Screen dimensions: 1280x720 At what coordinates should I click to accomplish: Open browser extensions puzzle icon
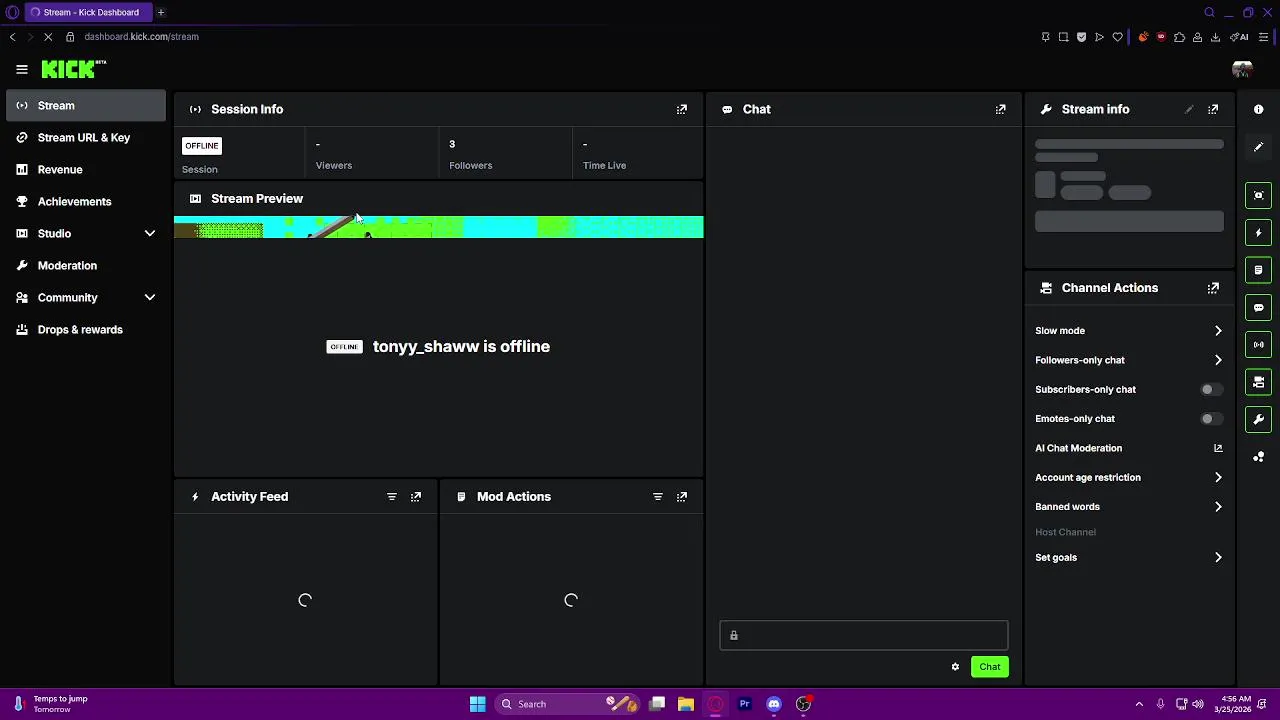1180,37
